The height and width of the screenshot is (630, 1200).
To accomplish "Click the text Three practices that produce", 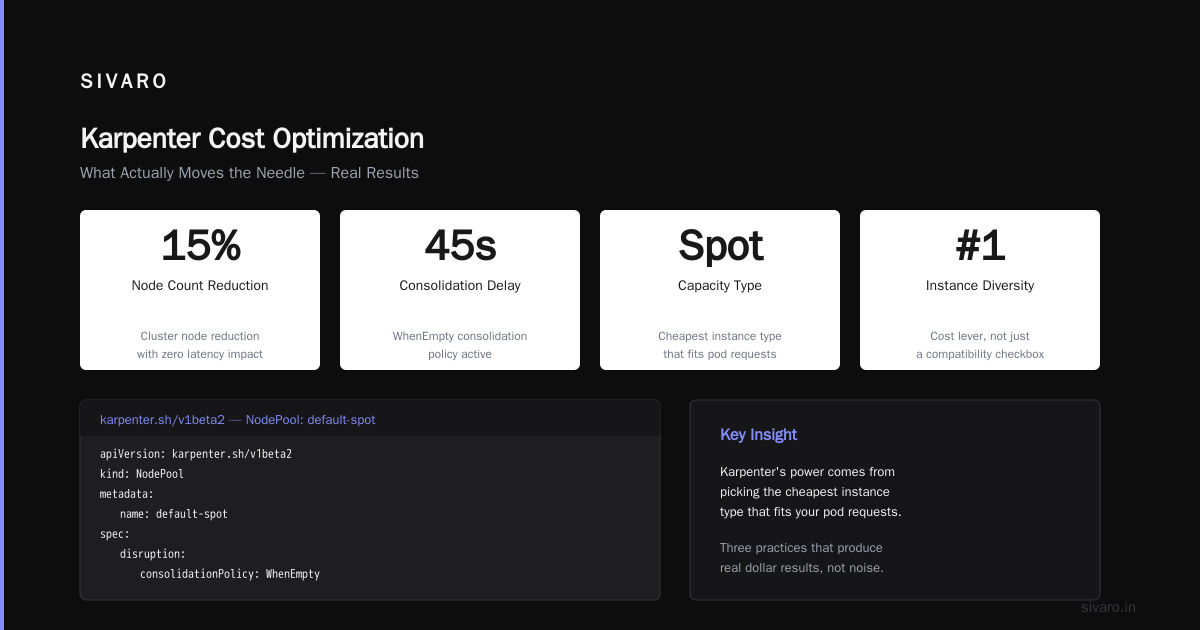I will point(801,548).
